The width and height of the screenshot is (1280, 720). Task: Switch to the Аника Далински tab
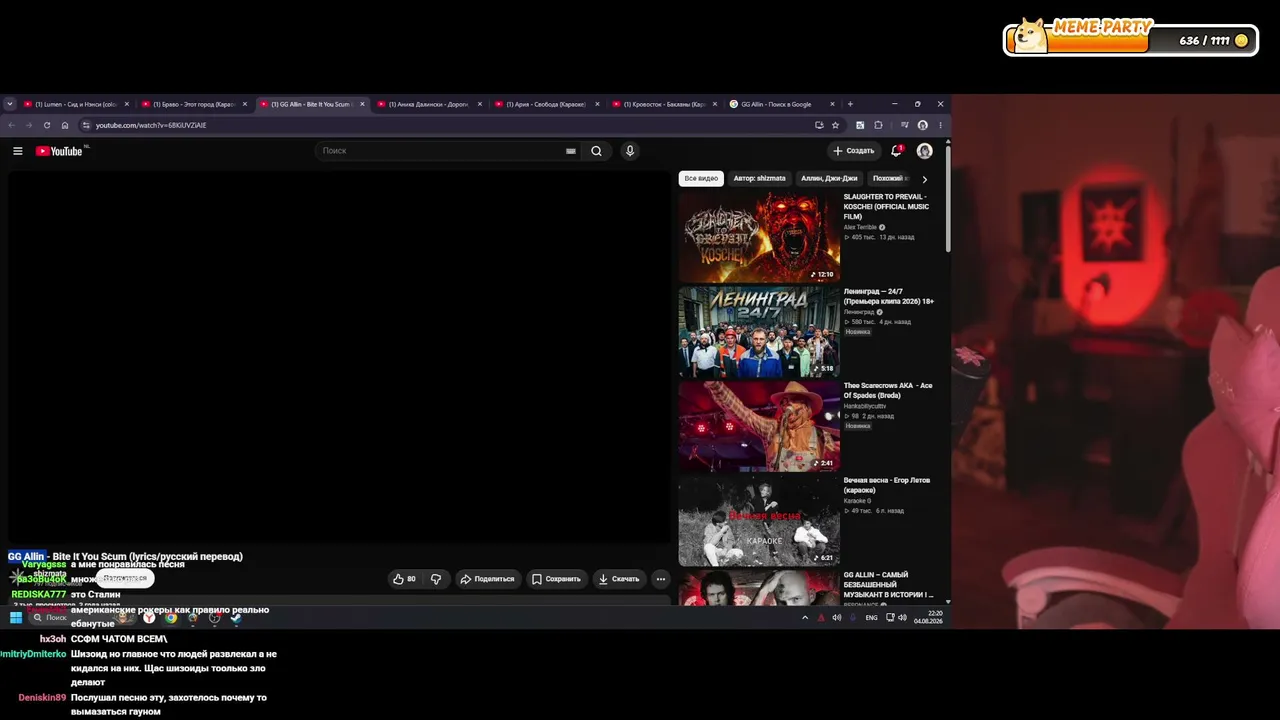click(430, 104)
